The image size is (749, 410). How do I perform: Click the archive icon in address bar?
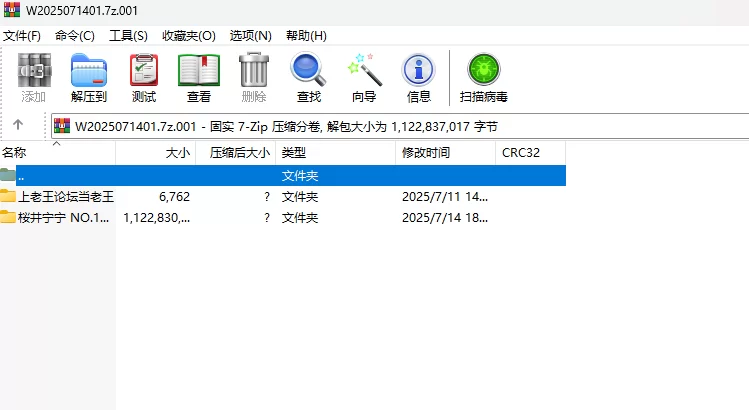[62, 126]
